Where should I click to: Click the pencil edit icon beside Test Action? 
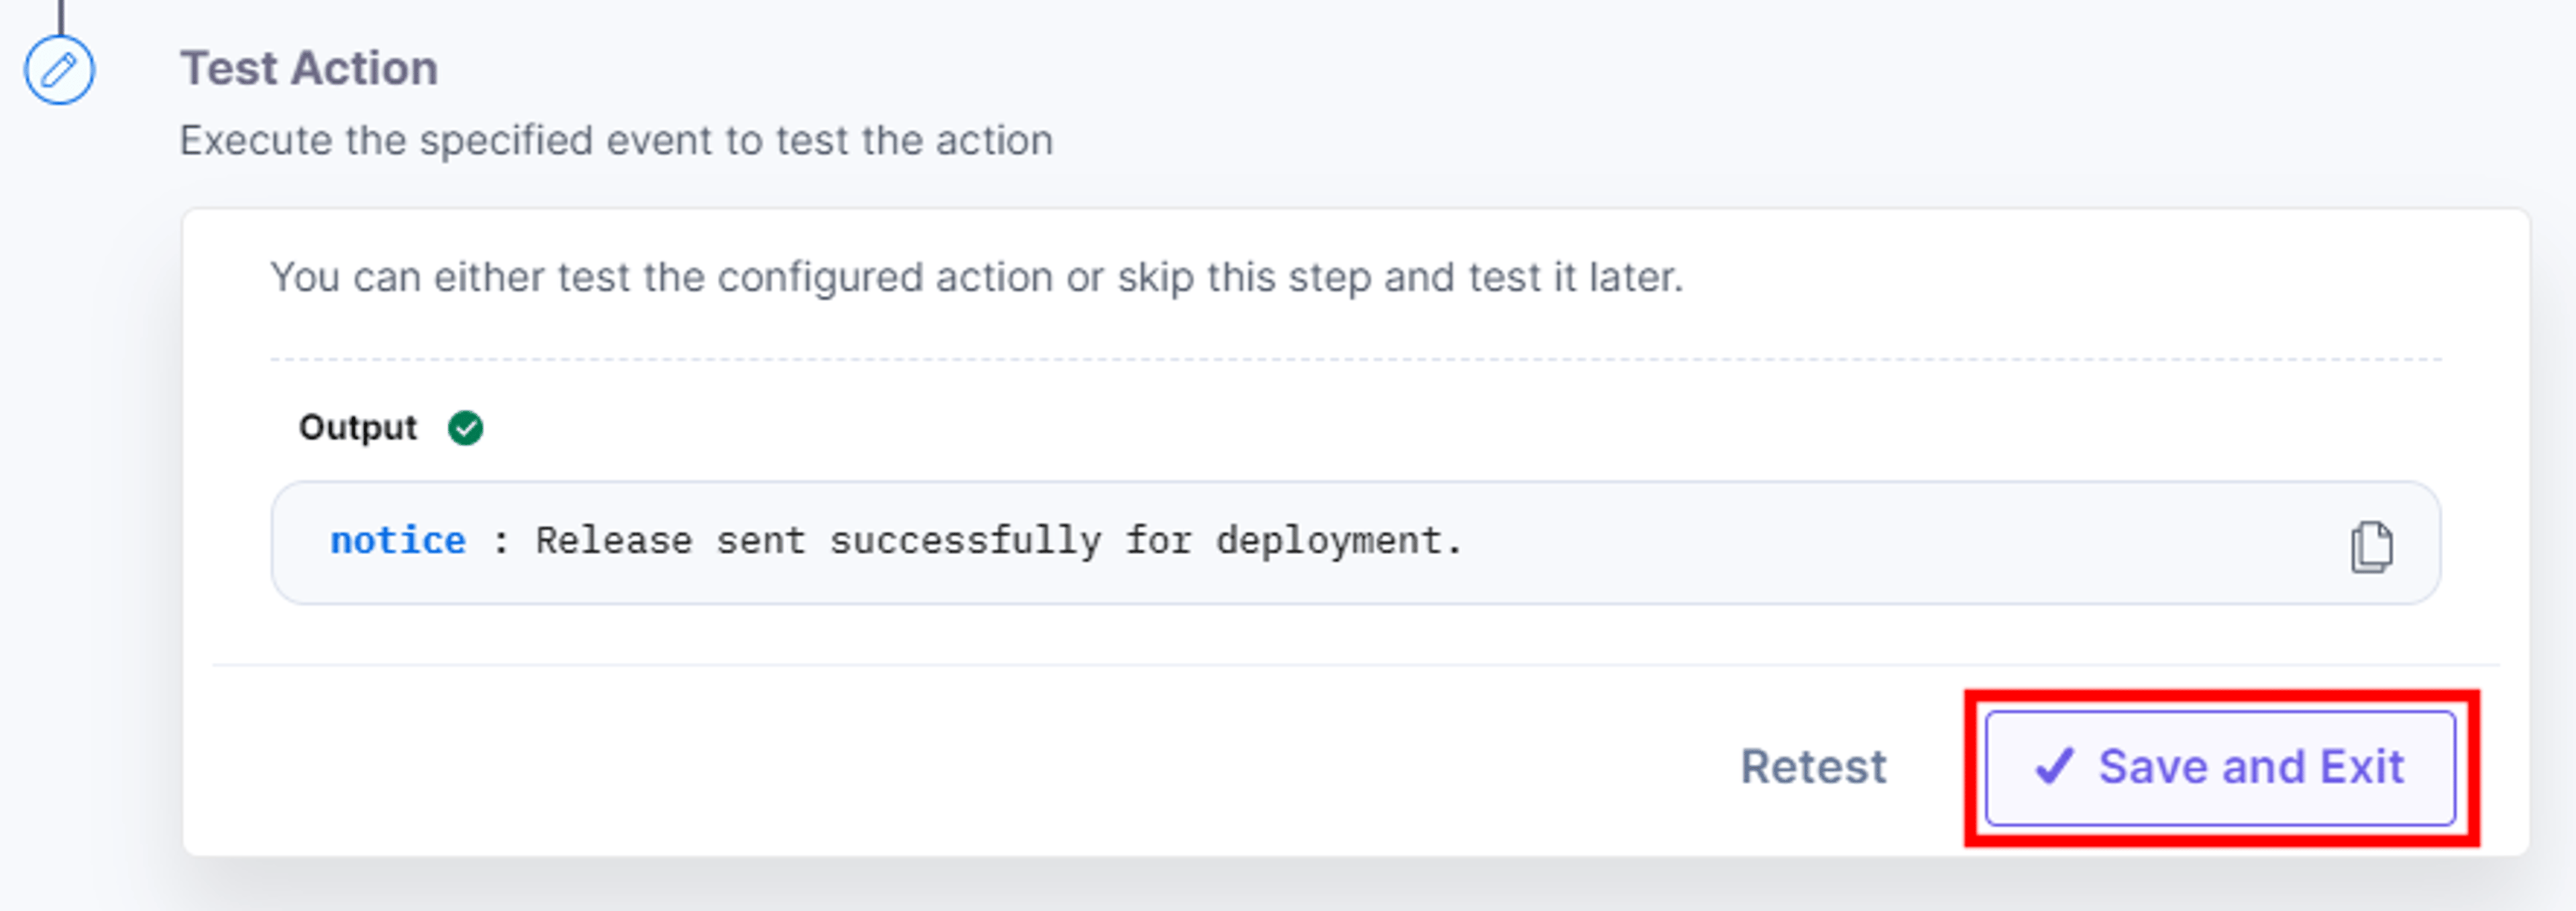click(59, 70)
